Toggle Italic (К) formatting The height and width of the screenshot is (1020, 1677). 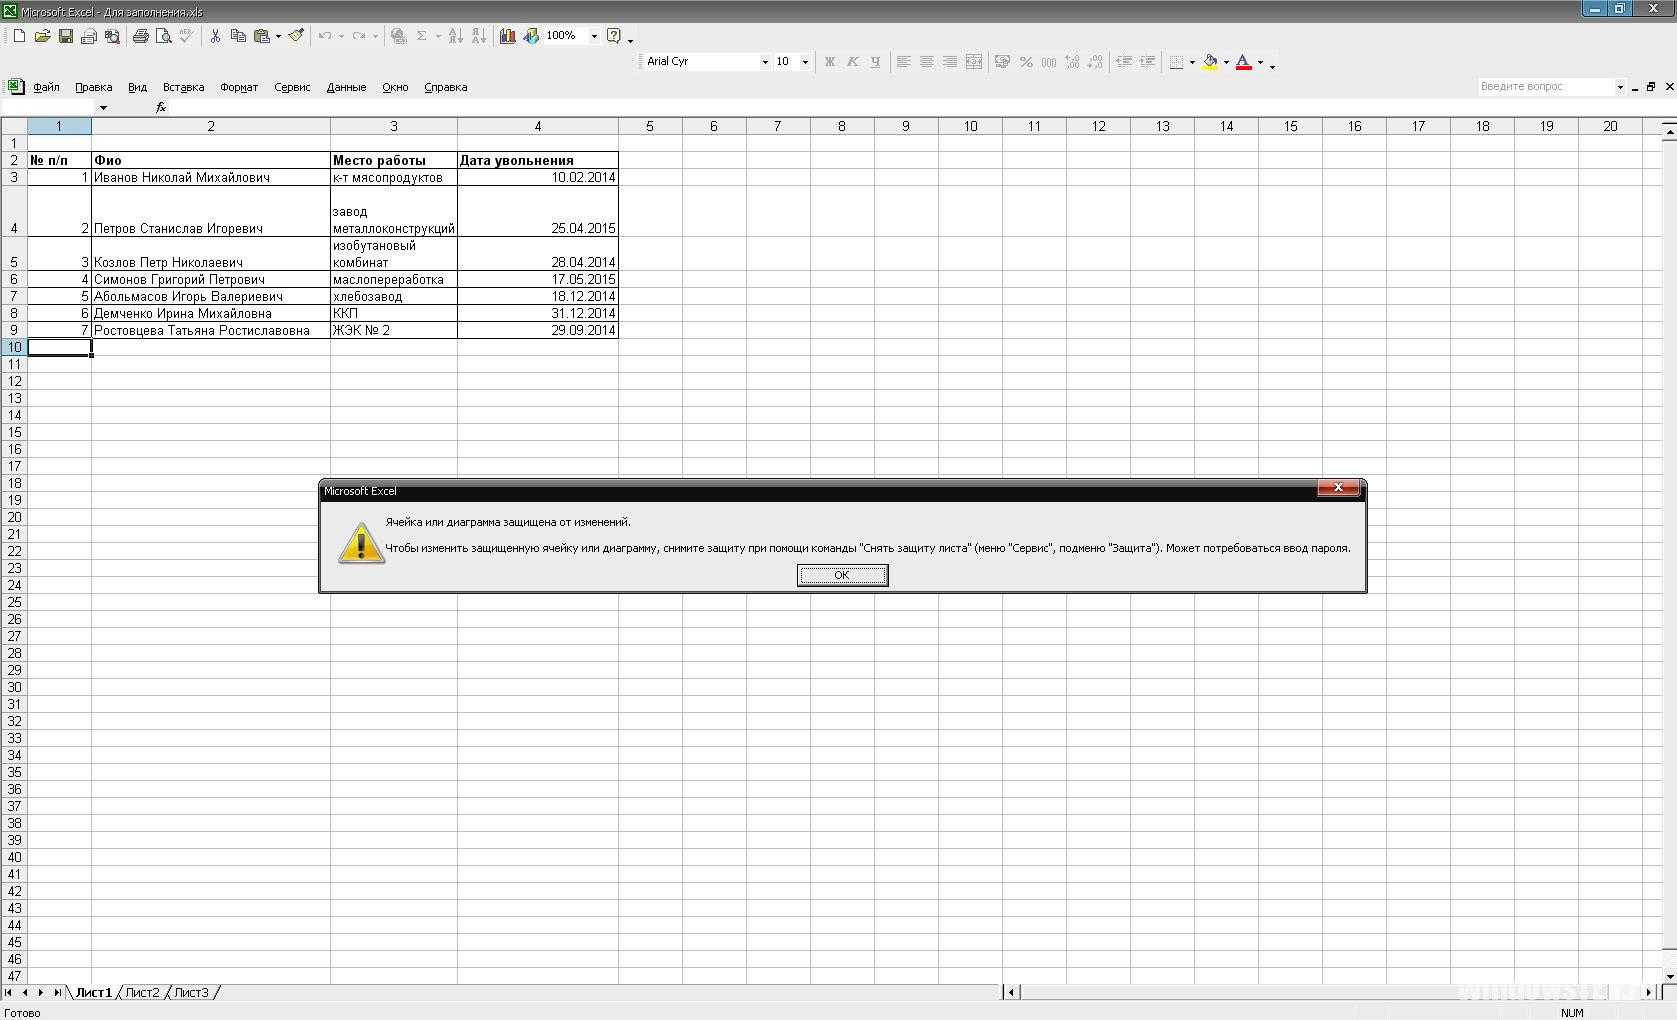[x=852, y=62]
